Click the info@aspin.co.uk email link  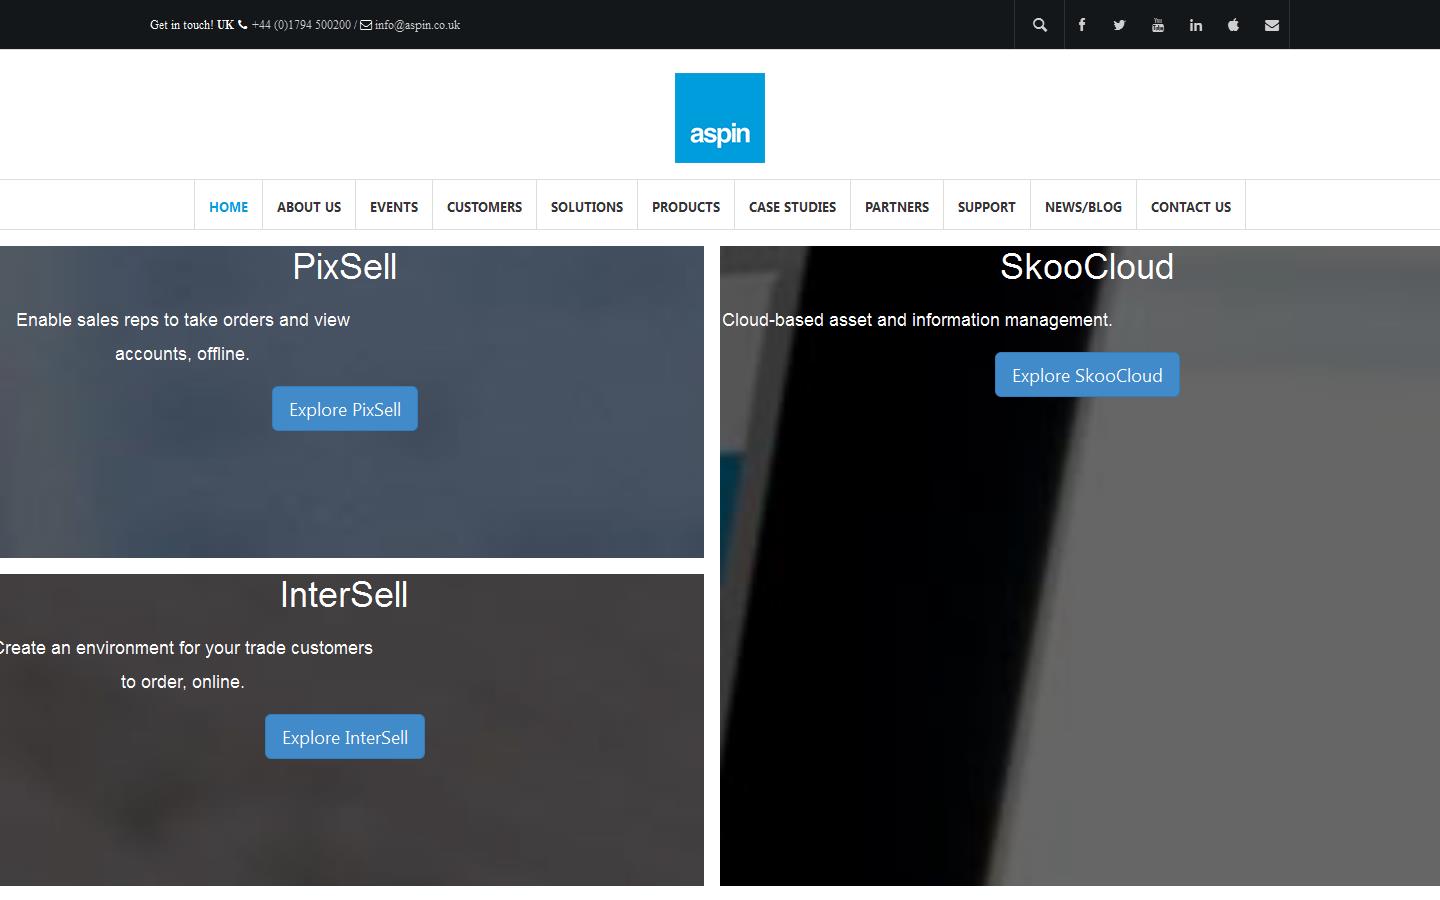(417, 25)
